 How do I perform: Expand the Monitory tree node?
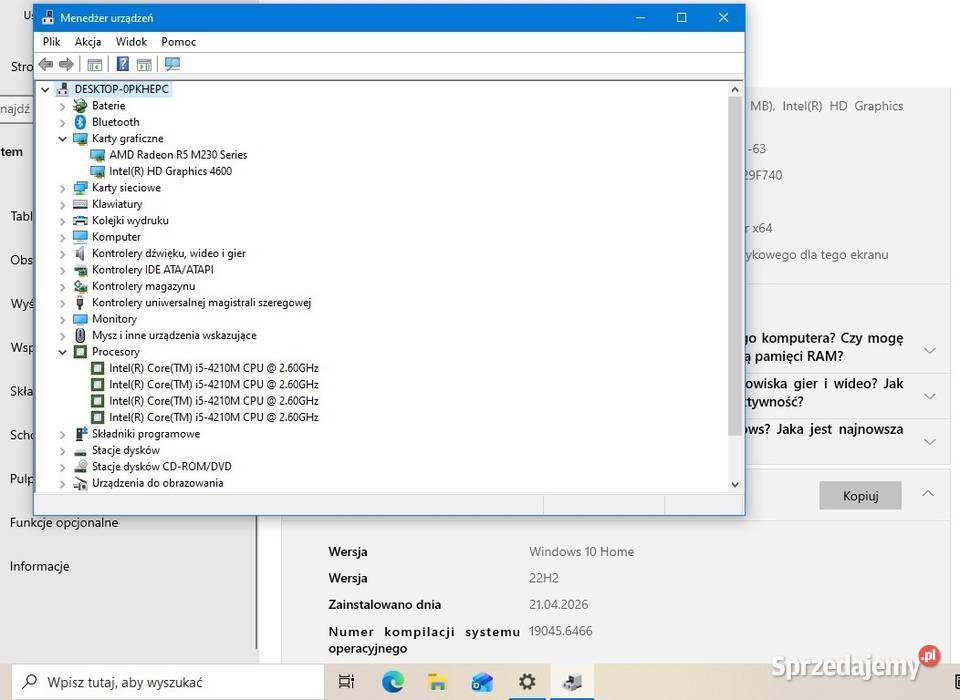pos(62,319)
